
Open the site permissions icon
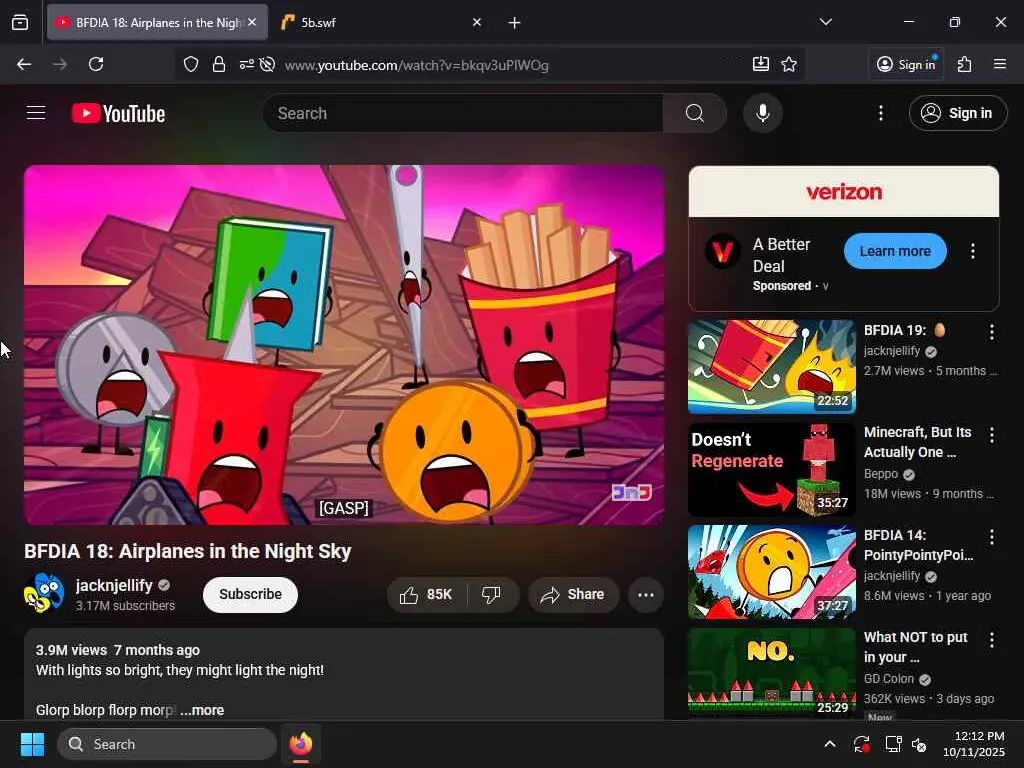[246, 64]
